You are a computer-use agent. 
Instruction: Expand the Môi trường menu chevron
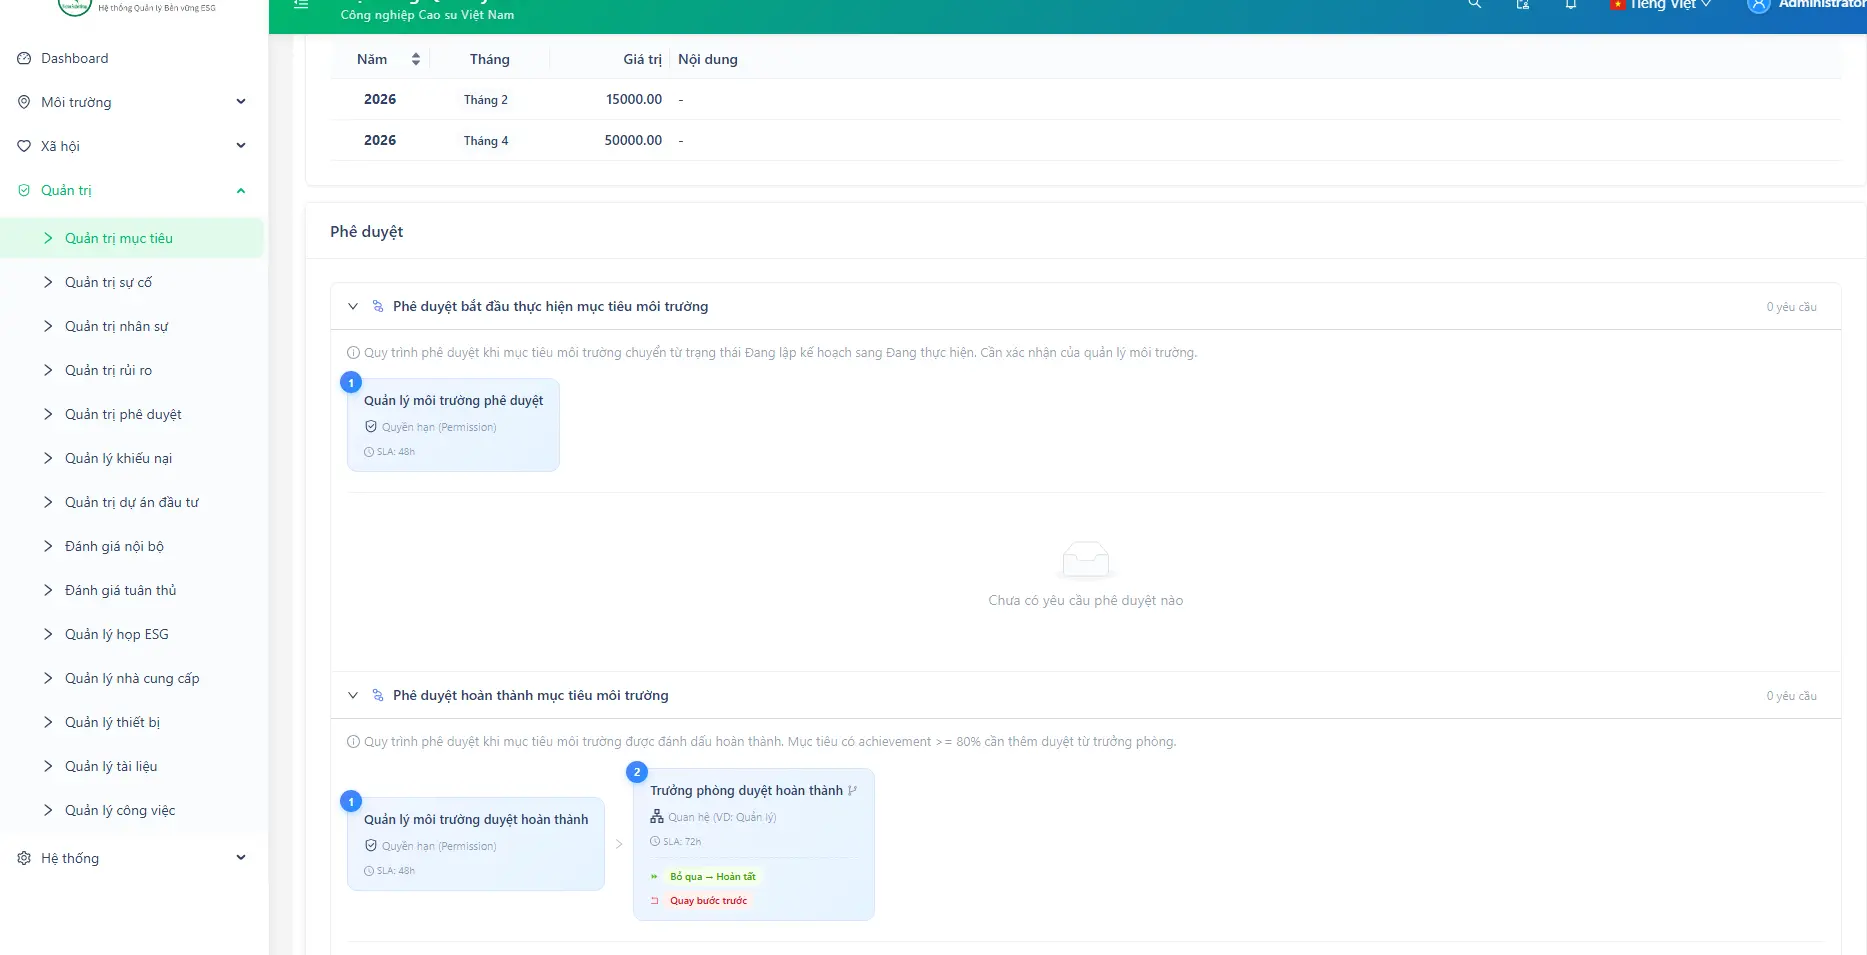[x=241, y=102]
